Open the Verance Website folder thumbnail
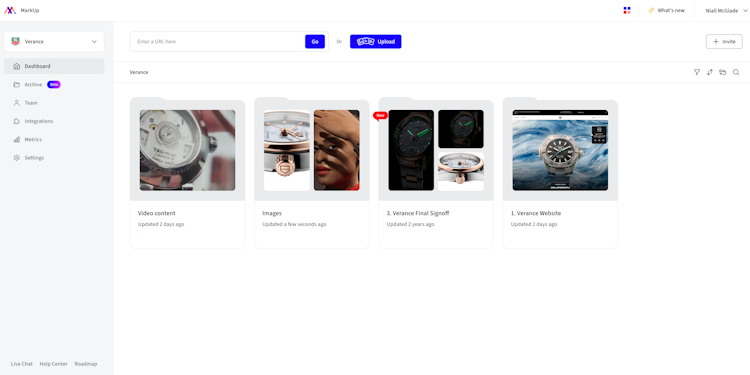Screen dimensions: 750x375 click(560, 150)
